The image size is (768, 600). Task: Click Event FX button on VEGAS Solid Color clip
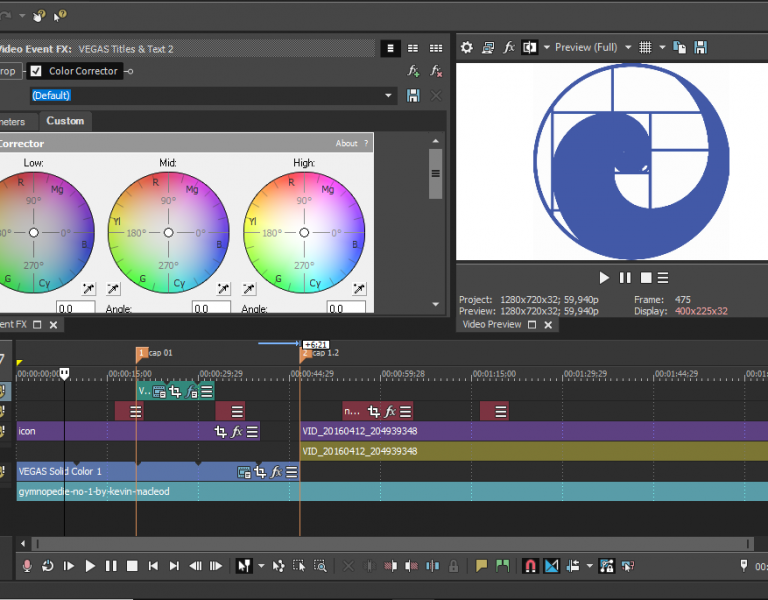(276, 472)
